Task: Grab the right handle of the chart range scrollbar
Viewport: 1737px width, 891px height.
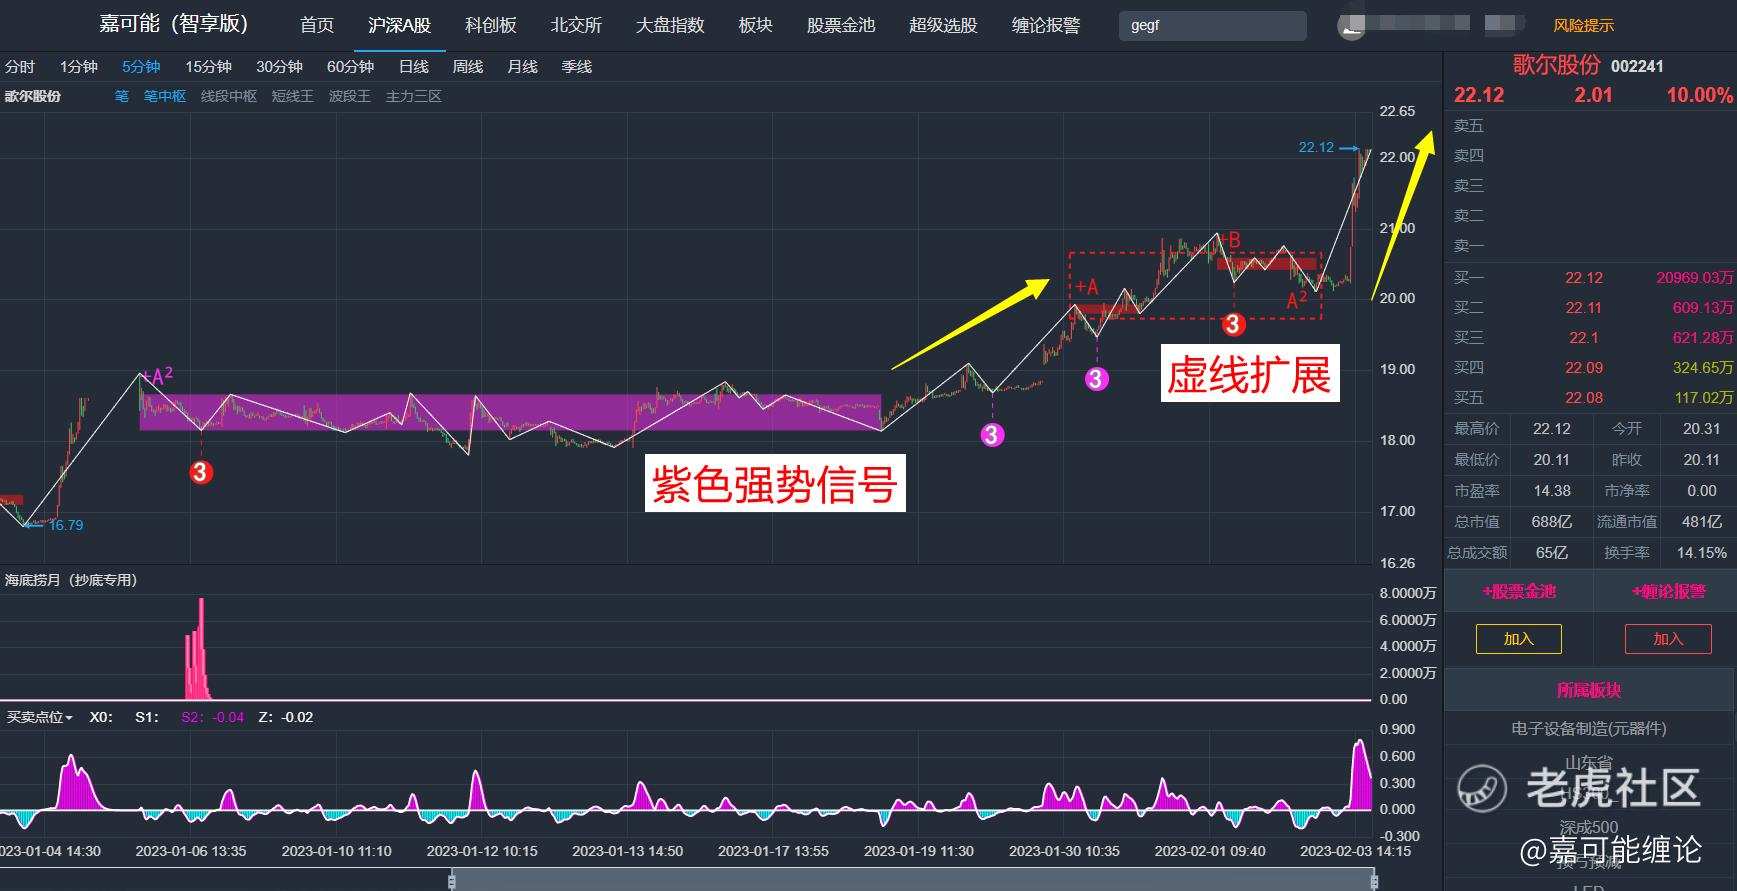Action: coord(1374,880)
